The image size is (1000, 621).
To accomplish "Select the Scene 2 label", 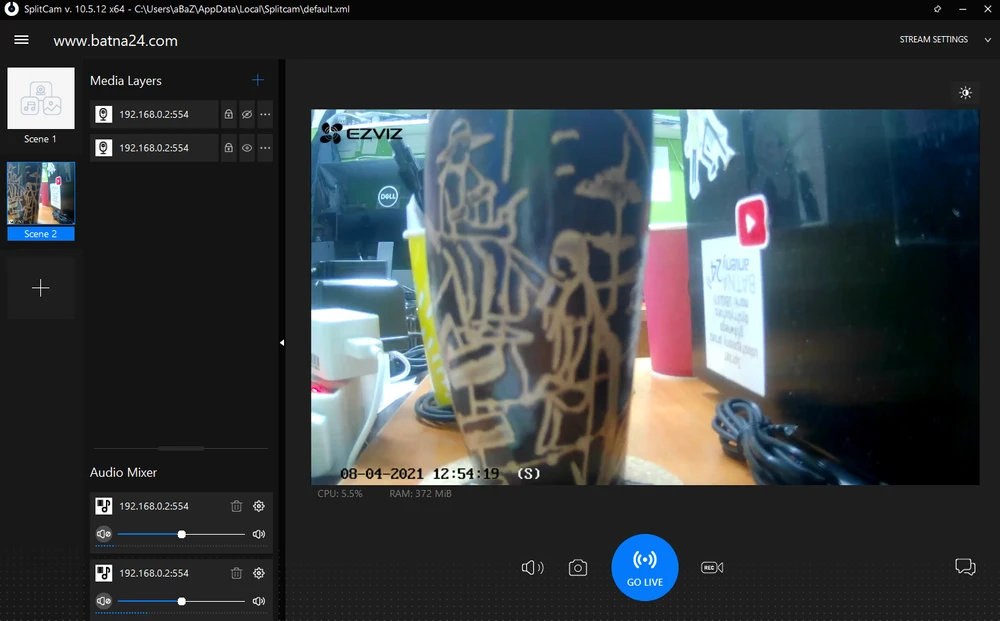I will 41,234.
